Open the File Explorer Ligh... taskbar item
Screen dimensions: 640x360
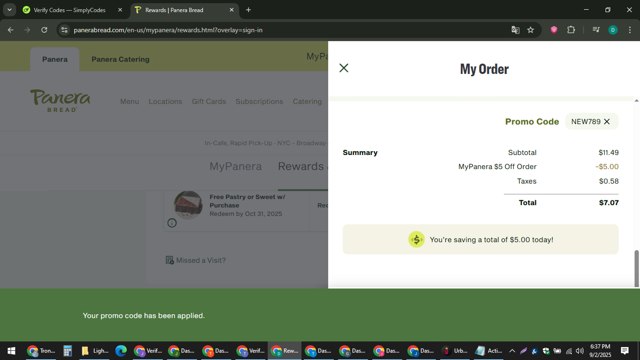click(x=95, y=351)
